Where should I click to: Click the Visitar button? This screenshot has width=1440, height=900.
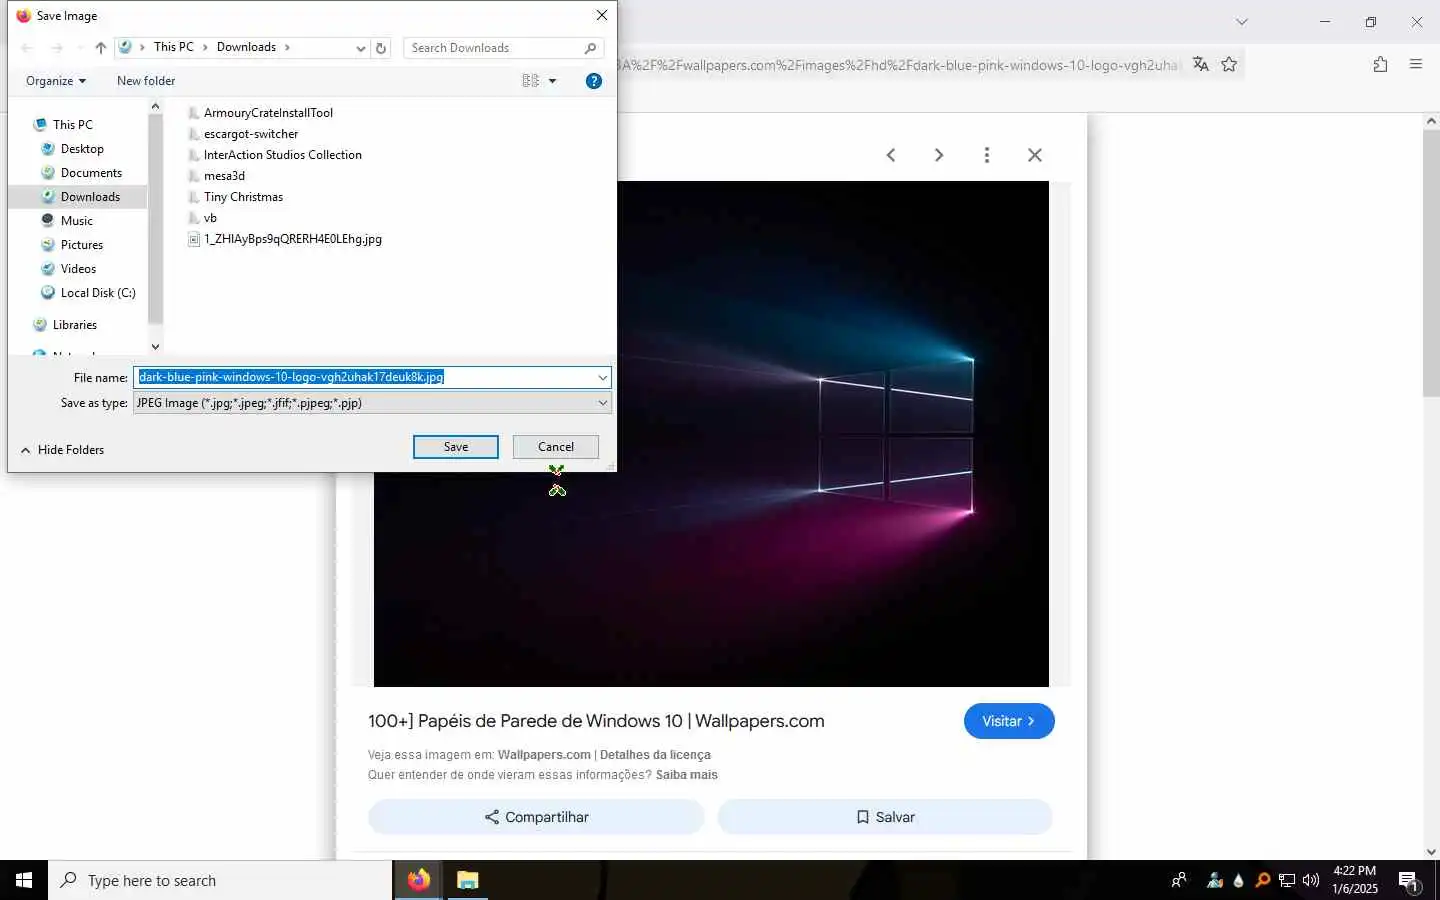coord(1009,721)
